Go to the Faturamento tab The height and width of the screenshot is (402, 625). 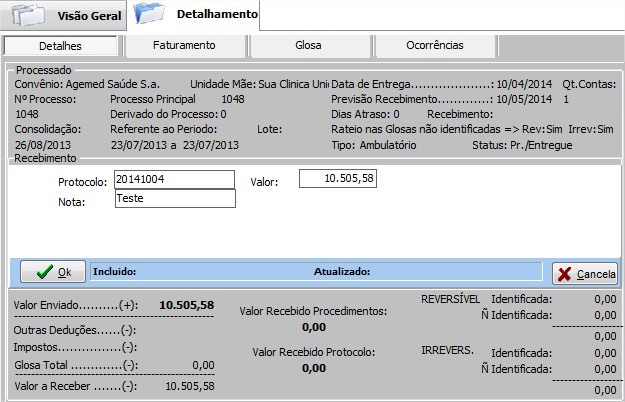coord(184,46)
